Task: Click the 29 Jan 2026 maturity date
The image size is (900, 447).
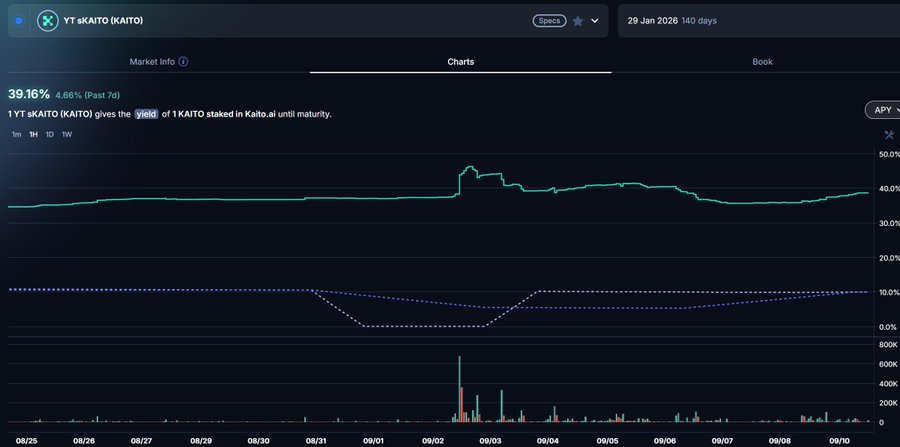Action: (x=653, y=21)
